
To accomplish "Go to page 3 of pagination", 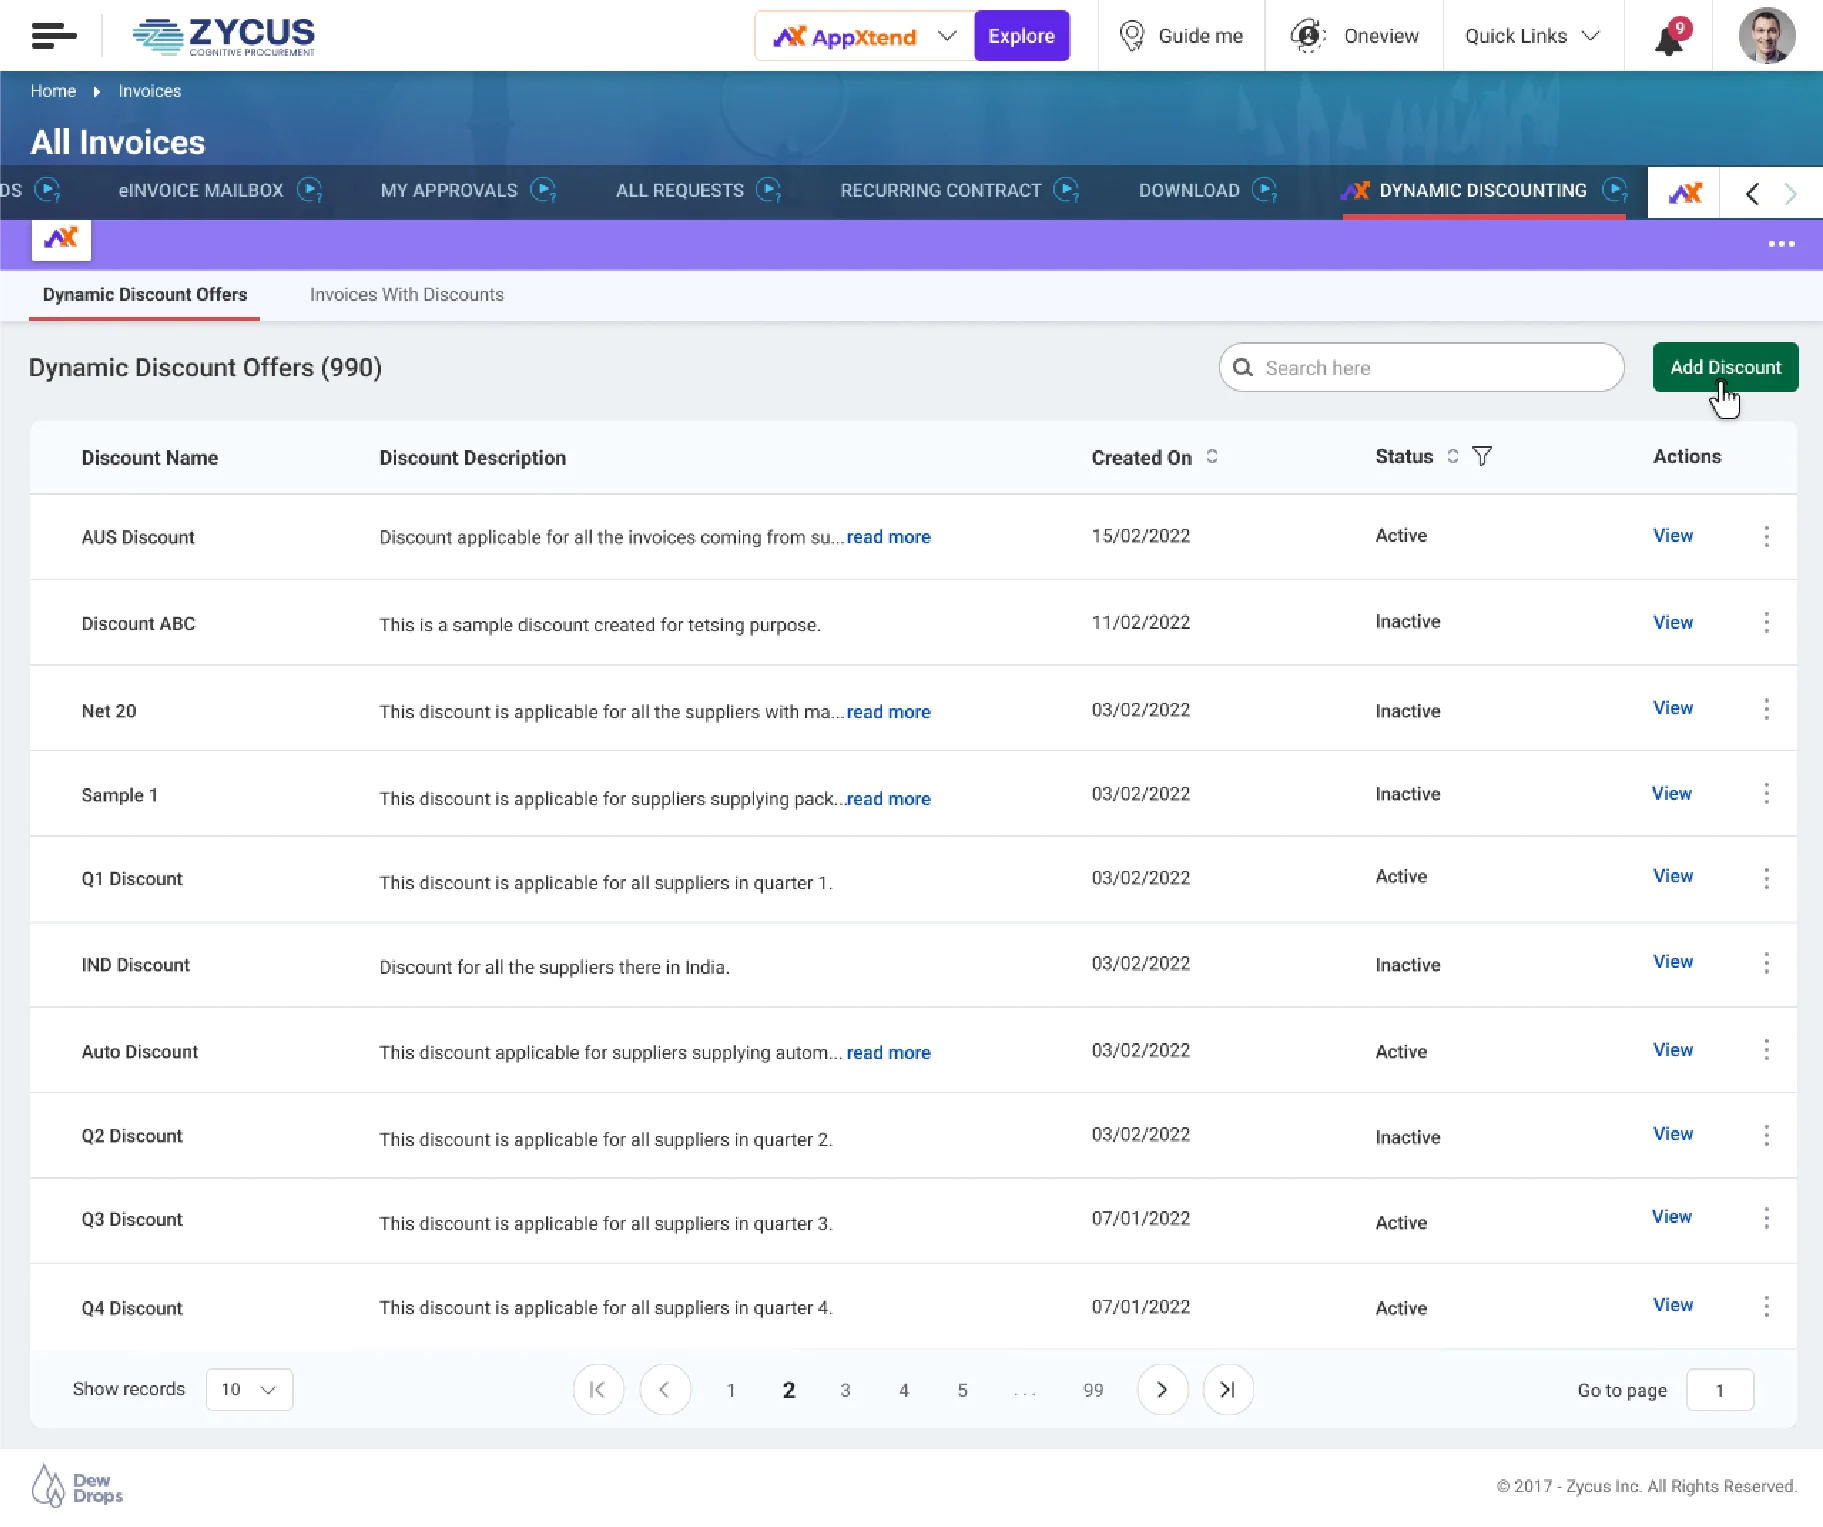I will tap(845, 1390).
